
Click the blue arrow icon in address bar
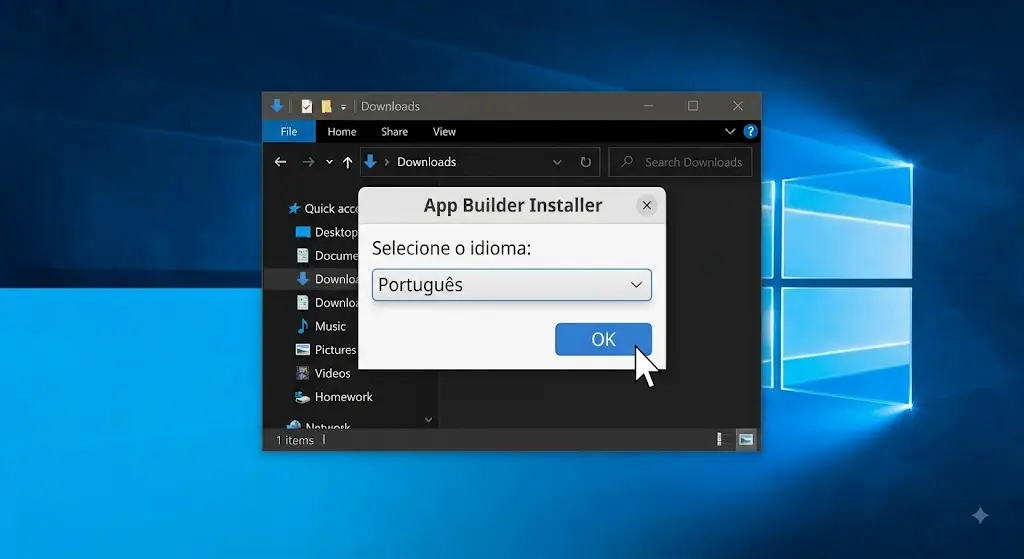[370, 161]
